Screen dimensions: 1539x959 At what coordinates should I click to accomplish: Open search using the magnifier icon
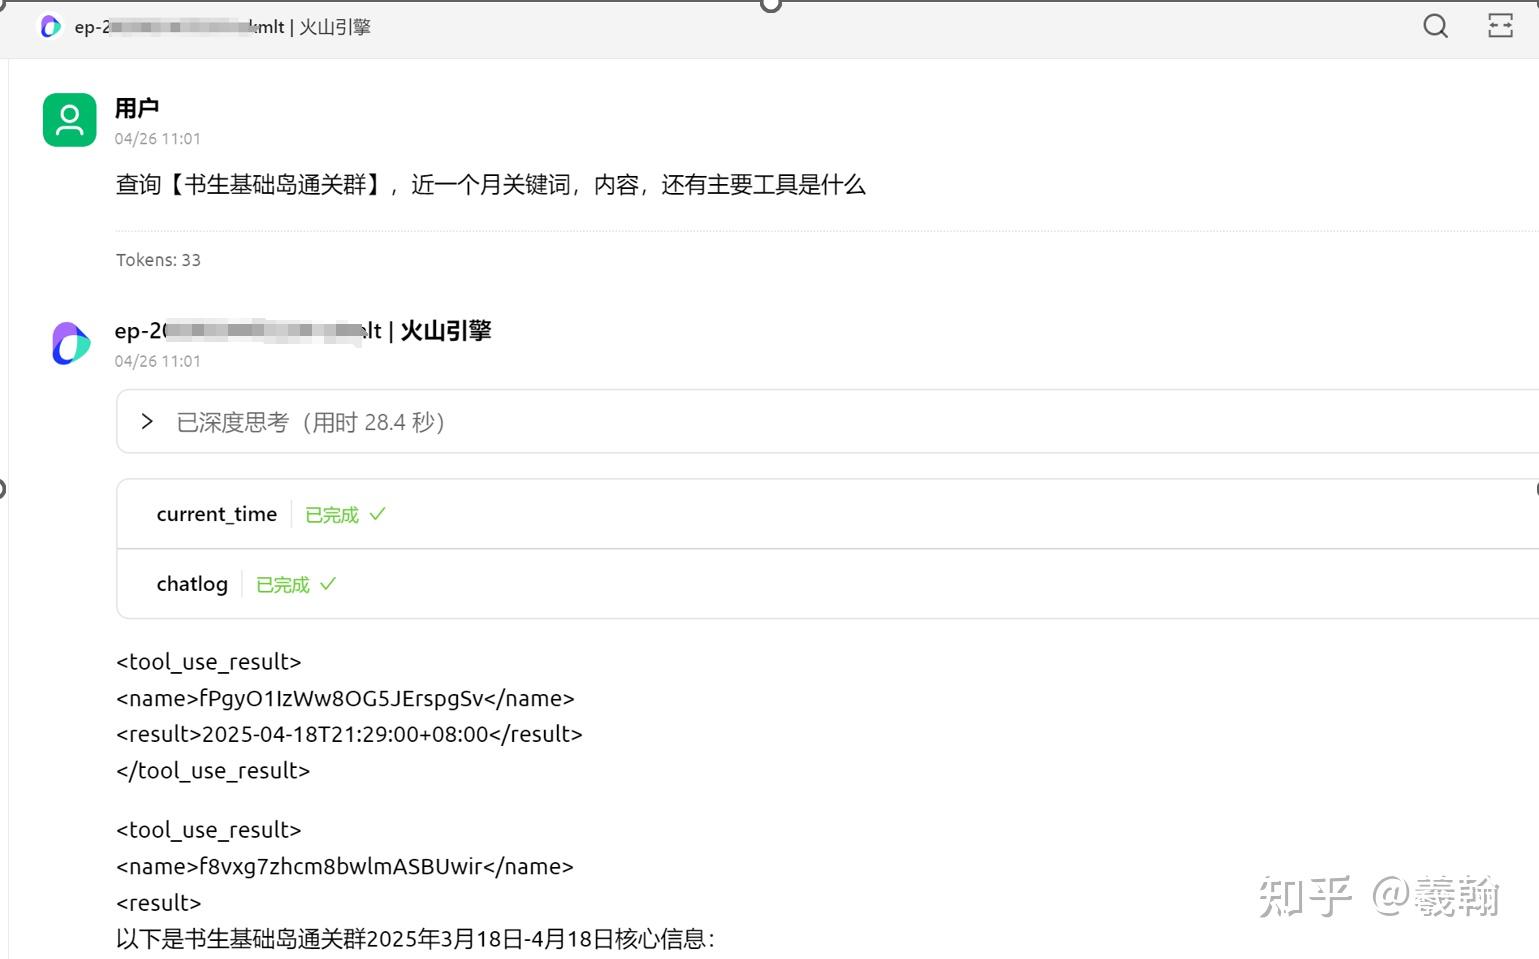pyautogui.click(x=1435, y=26)
